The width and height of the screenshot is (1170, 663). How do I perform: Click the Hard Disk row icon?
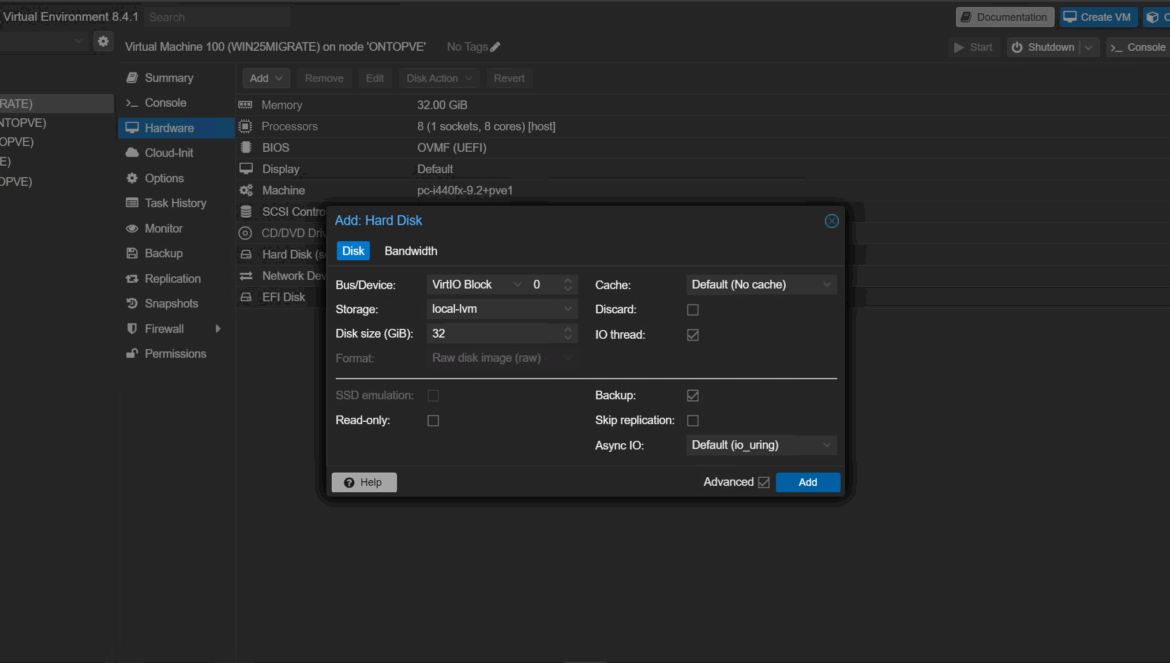click(245, 254)
